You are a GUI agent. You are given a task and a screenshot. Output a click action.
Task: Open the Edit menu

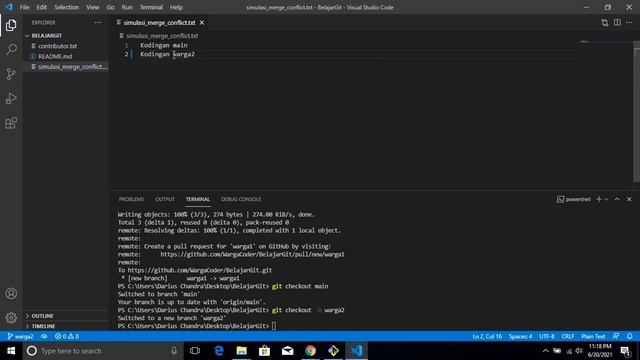point(42,7)
